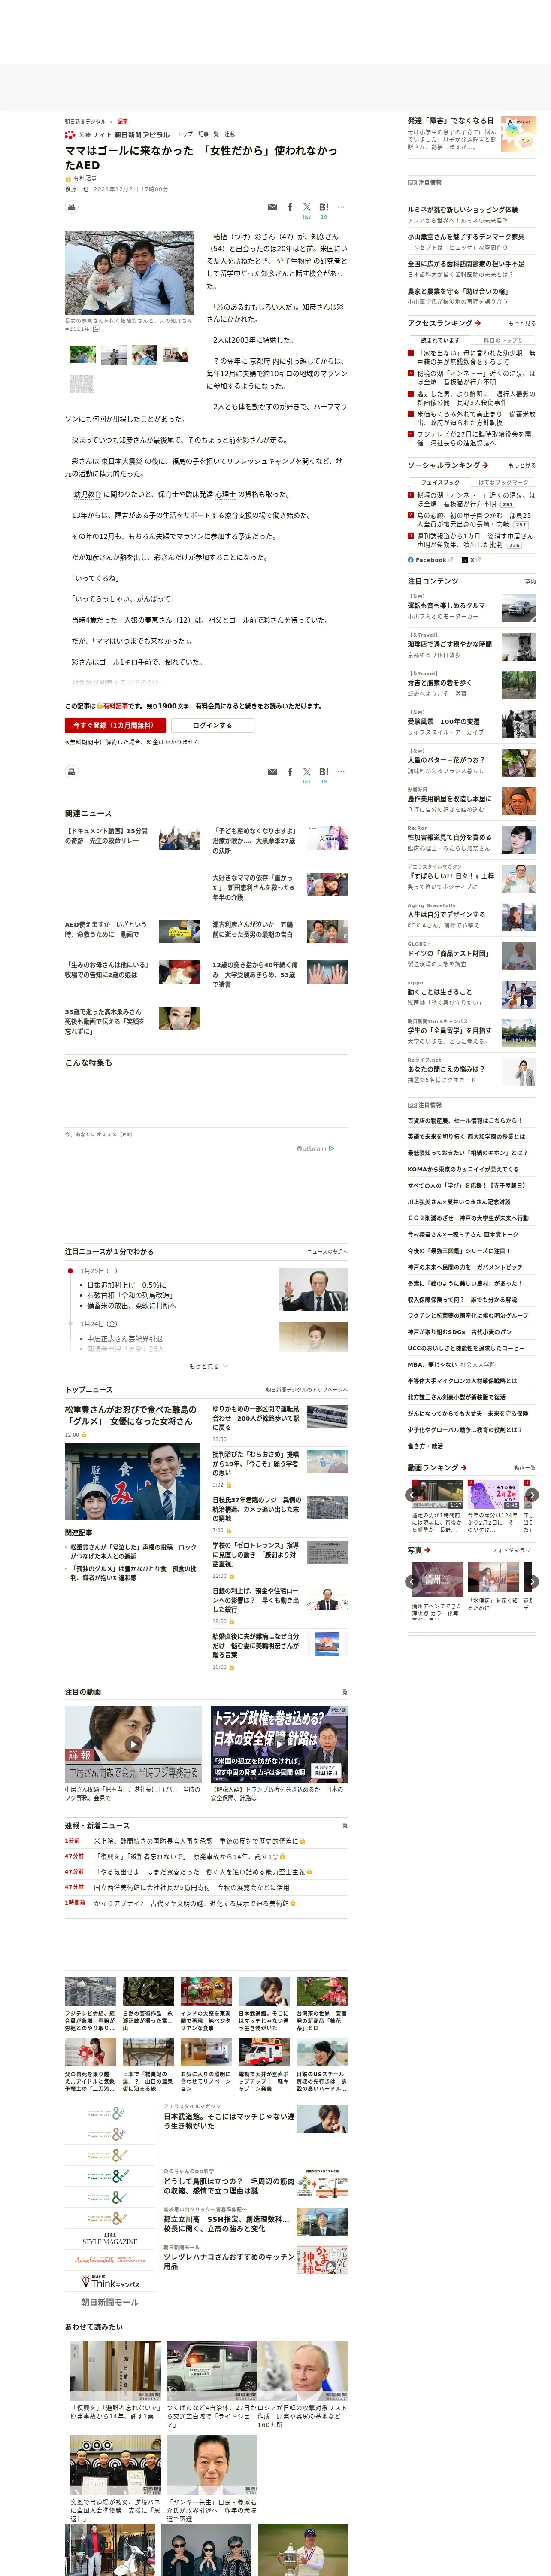Click the photo gallery icon beside the caption
The width and height of the screenshot is (551, 2576).
coord(96,328)
